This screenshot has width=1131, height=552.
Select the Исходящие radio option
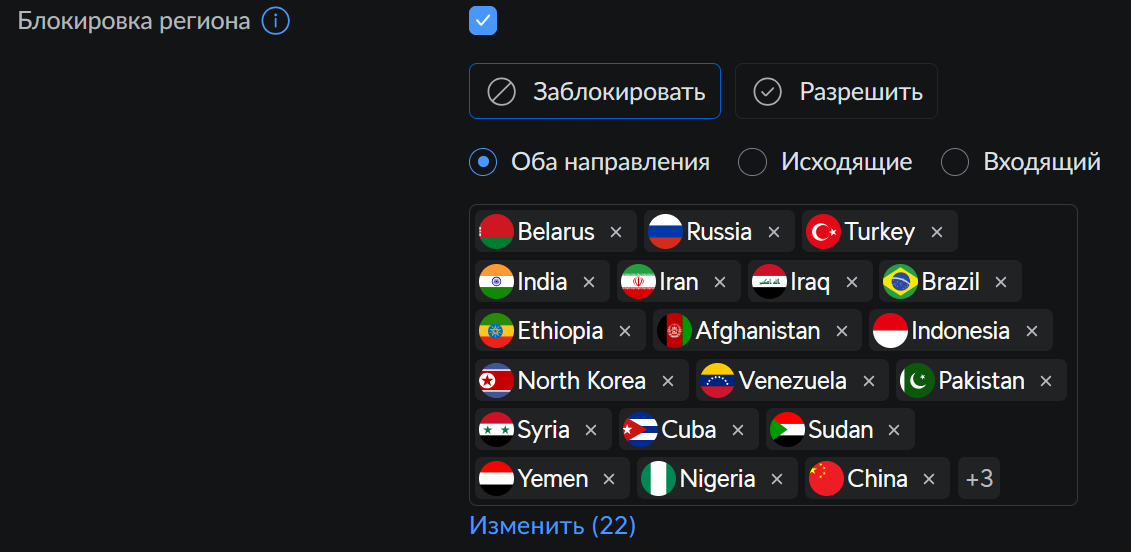[x=752, y=162]
